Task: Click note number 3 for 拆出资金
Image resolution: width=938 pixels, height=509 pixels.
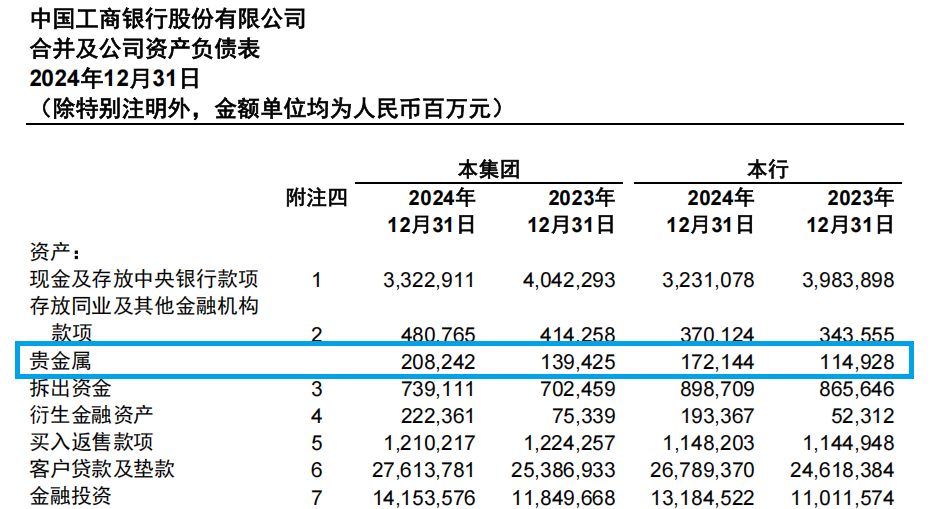Action: click(316, 389)
